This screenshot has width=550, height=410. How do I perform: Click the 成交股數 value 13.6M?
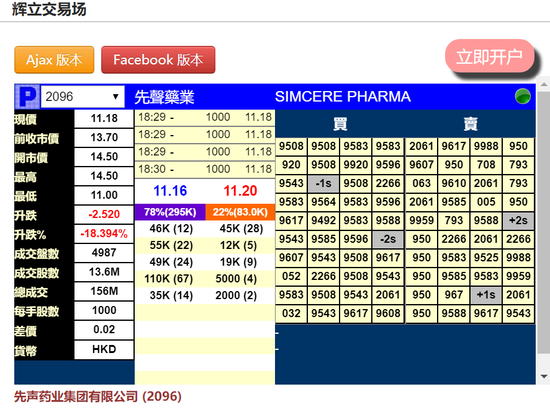coord(104,272)
